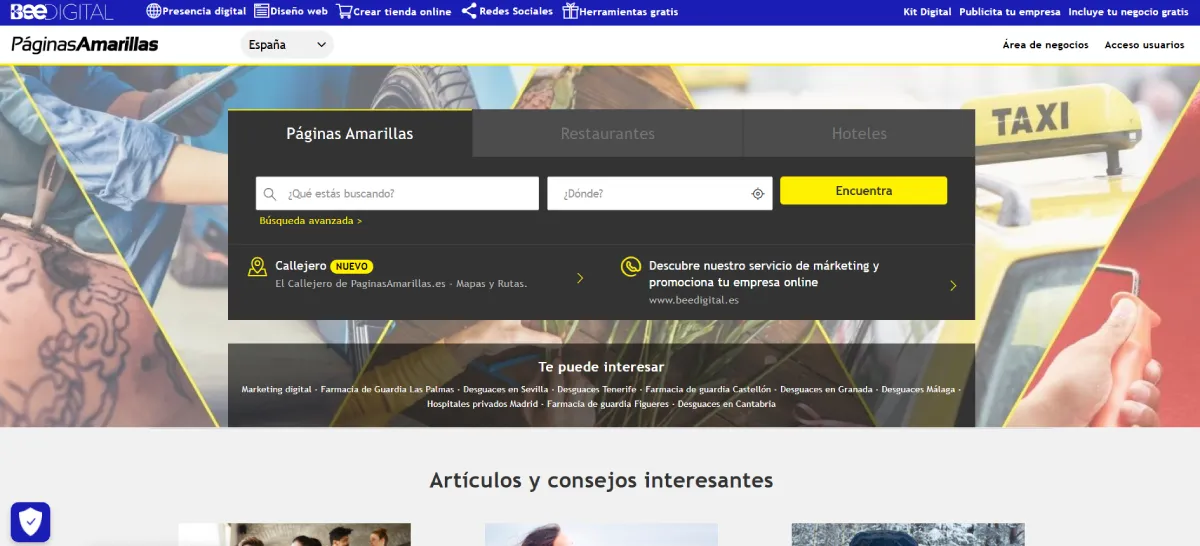Image resolution: width=1200 pixels, height=546 pixels.
Task: Click the Redes Sociales share icon
Action: click(x=469, y=12)
